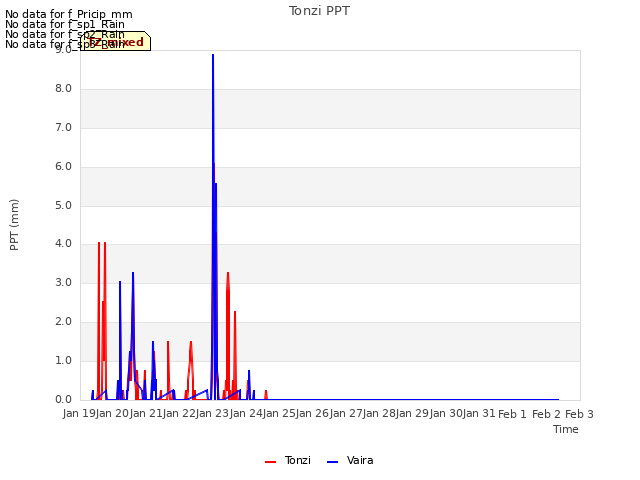Click the TZ_mixed annotation box

point(116,41)
